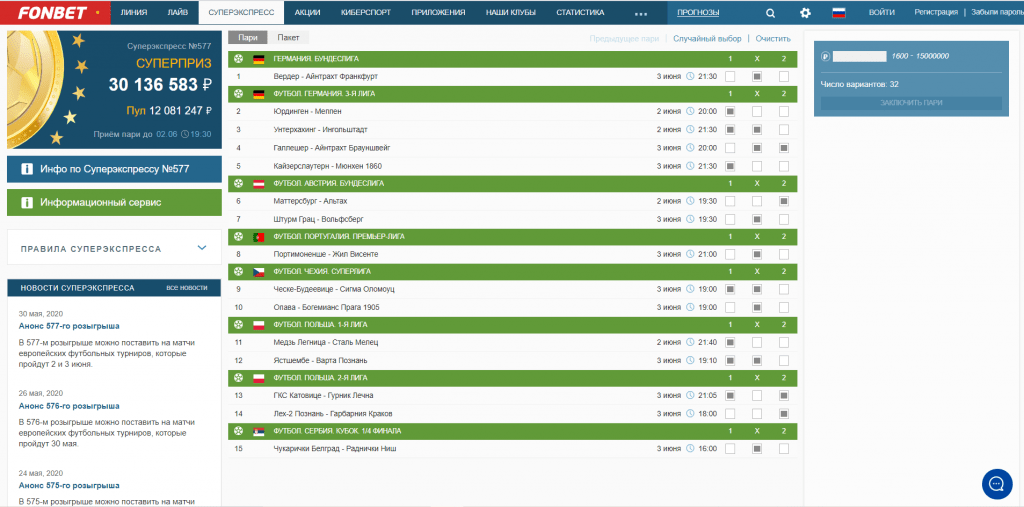Click the Войти login button
This screenshot has width=1024, height=507.
click(882, 12)
